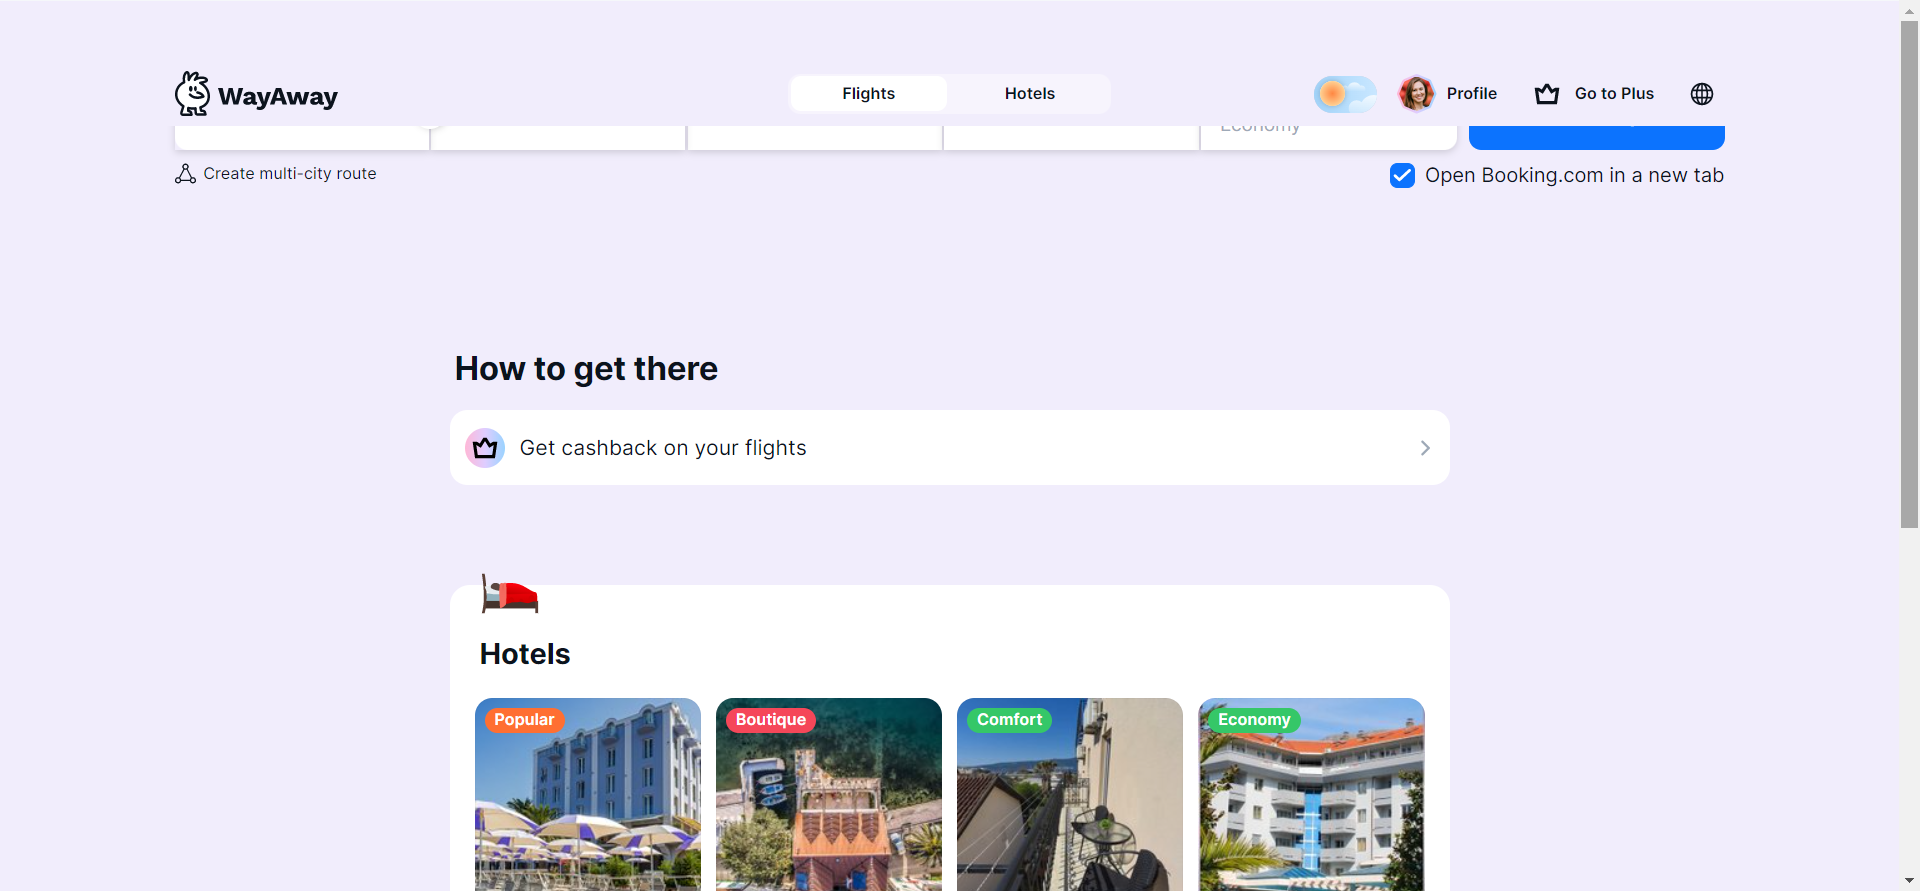This screenshot has height=891, width=1920.
Task: Open the Boutique hotel thumbnail
Action: [829, 794]
